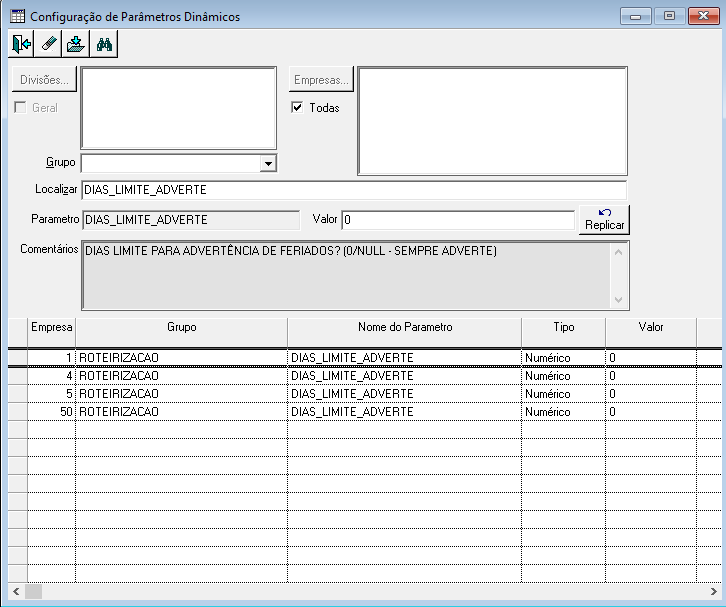Click grid horizontal scrollbar right arrow
The height and width of the screenshot is (607, 726).
click(x=713, y=591)
